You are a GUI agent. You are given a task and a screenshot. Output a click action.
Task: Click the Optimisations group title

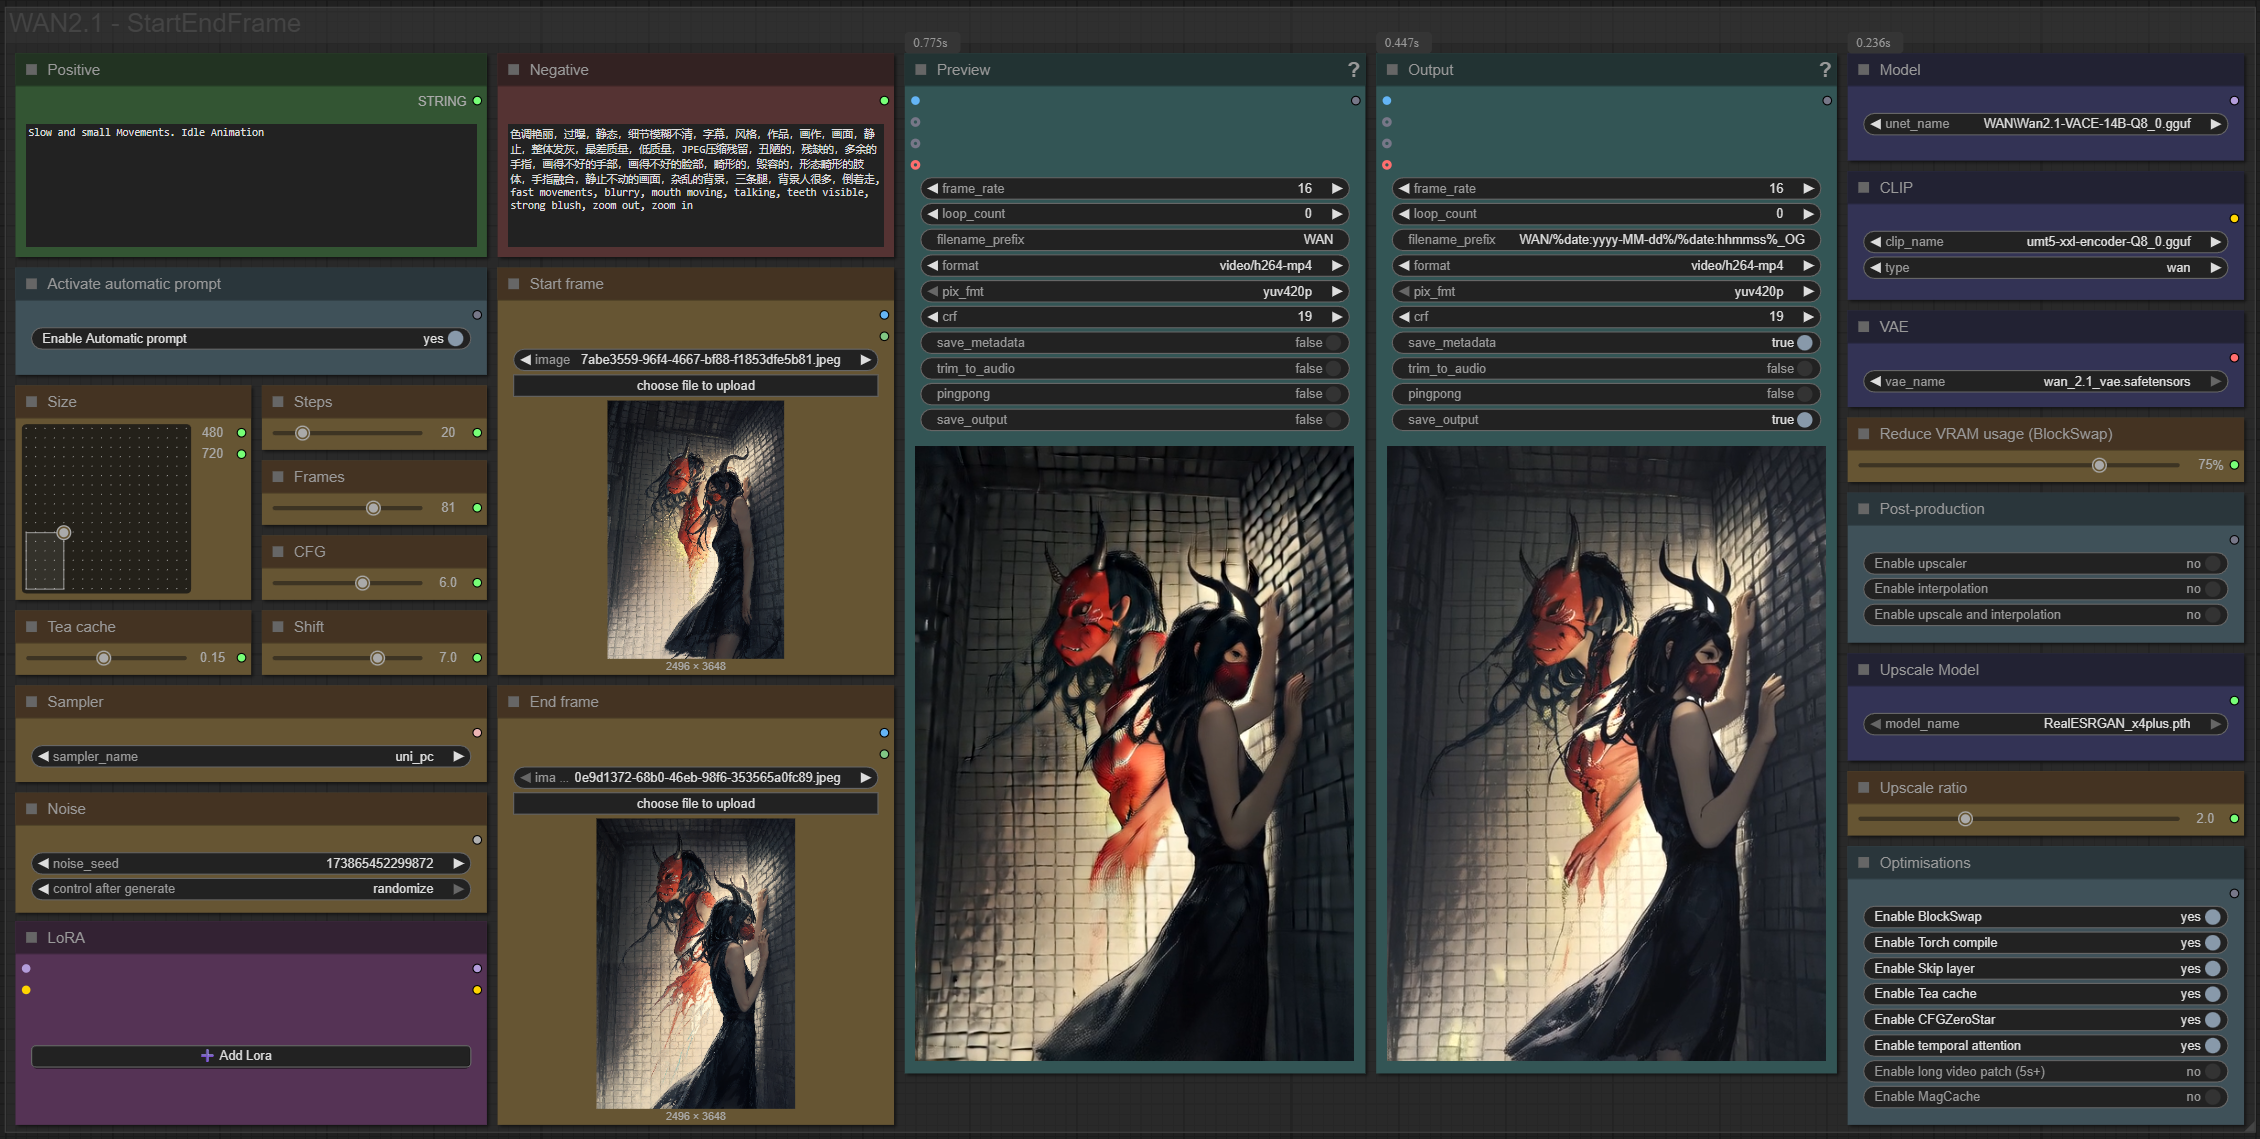pos(1924,863)
